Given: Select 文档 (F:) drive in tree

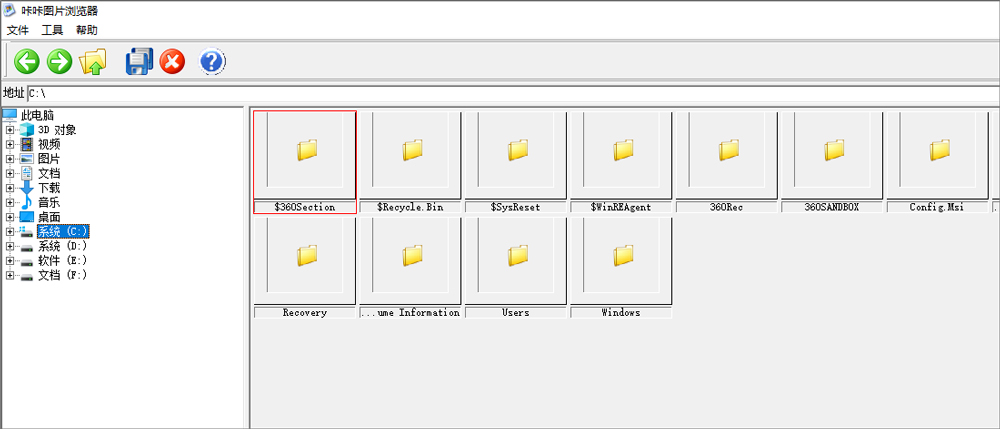Looking at the screenshot, I should pos(62,275).
